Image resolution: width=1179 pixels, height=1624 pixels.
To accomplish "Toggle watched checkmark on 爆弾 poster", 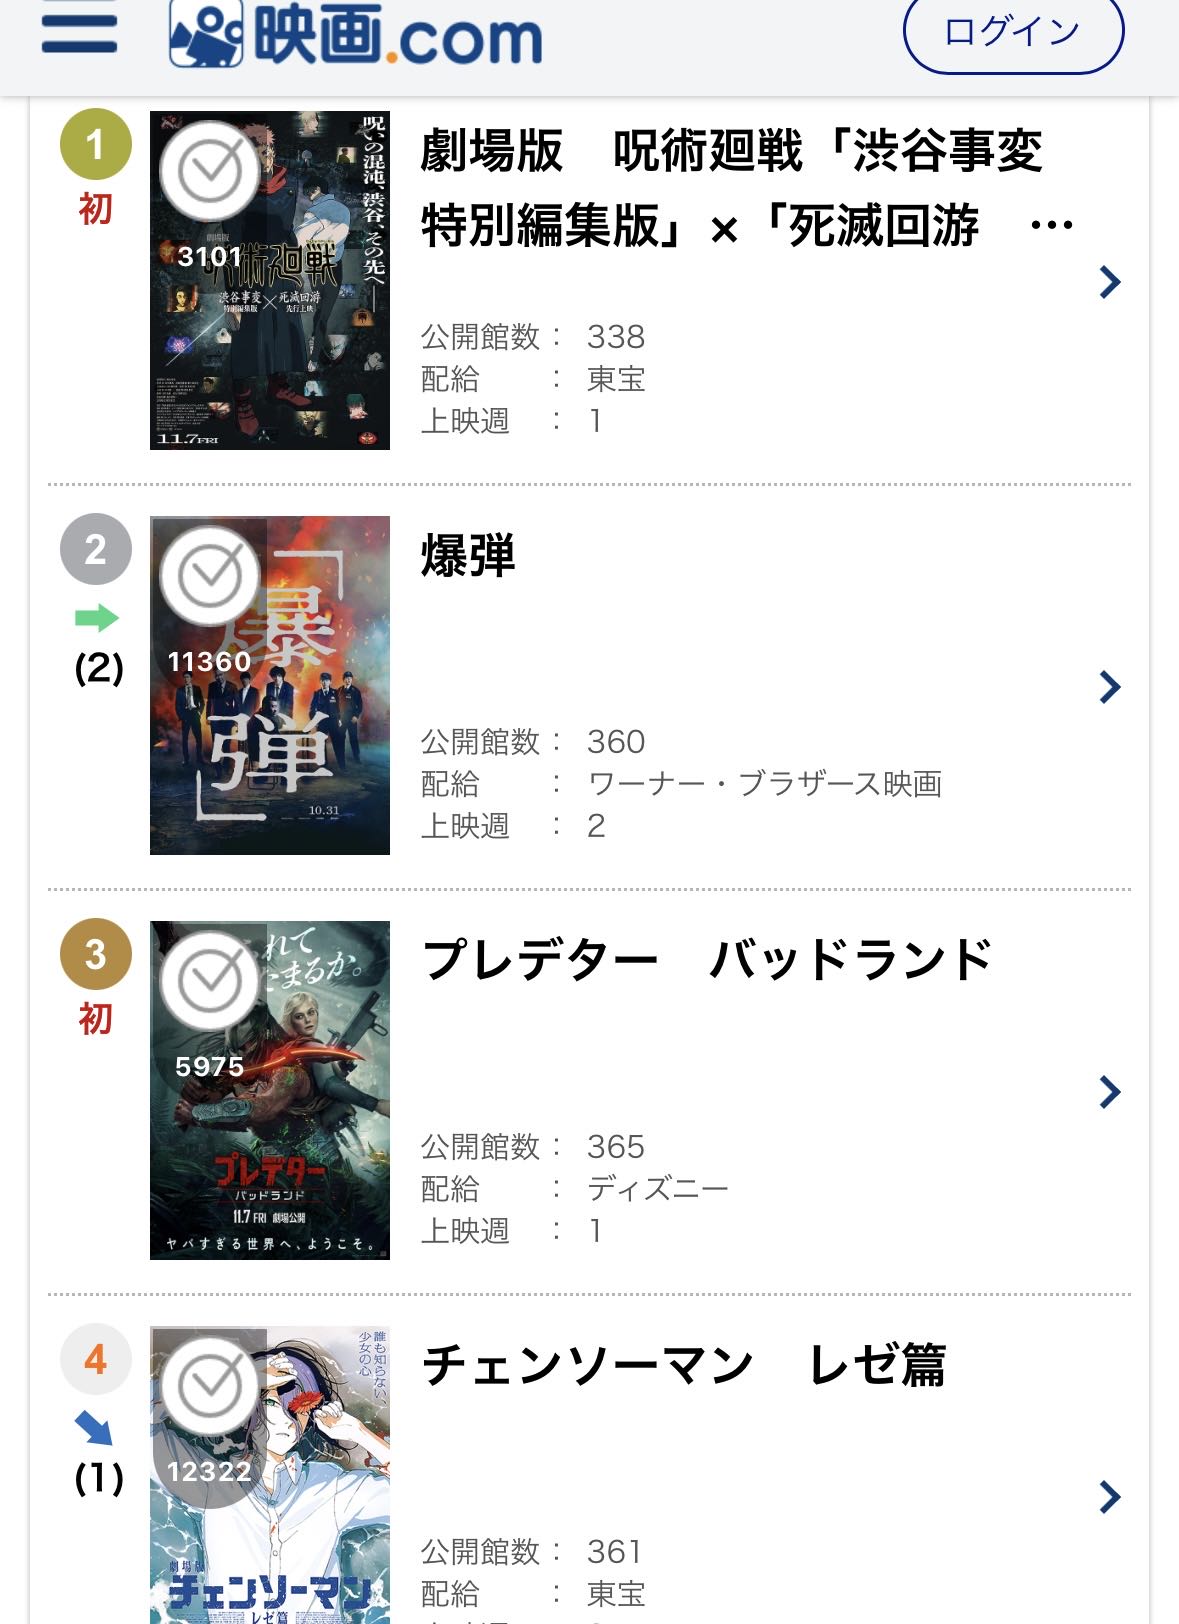I will (x=210, y=576).
